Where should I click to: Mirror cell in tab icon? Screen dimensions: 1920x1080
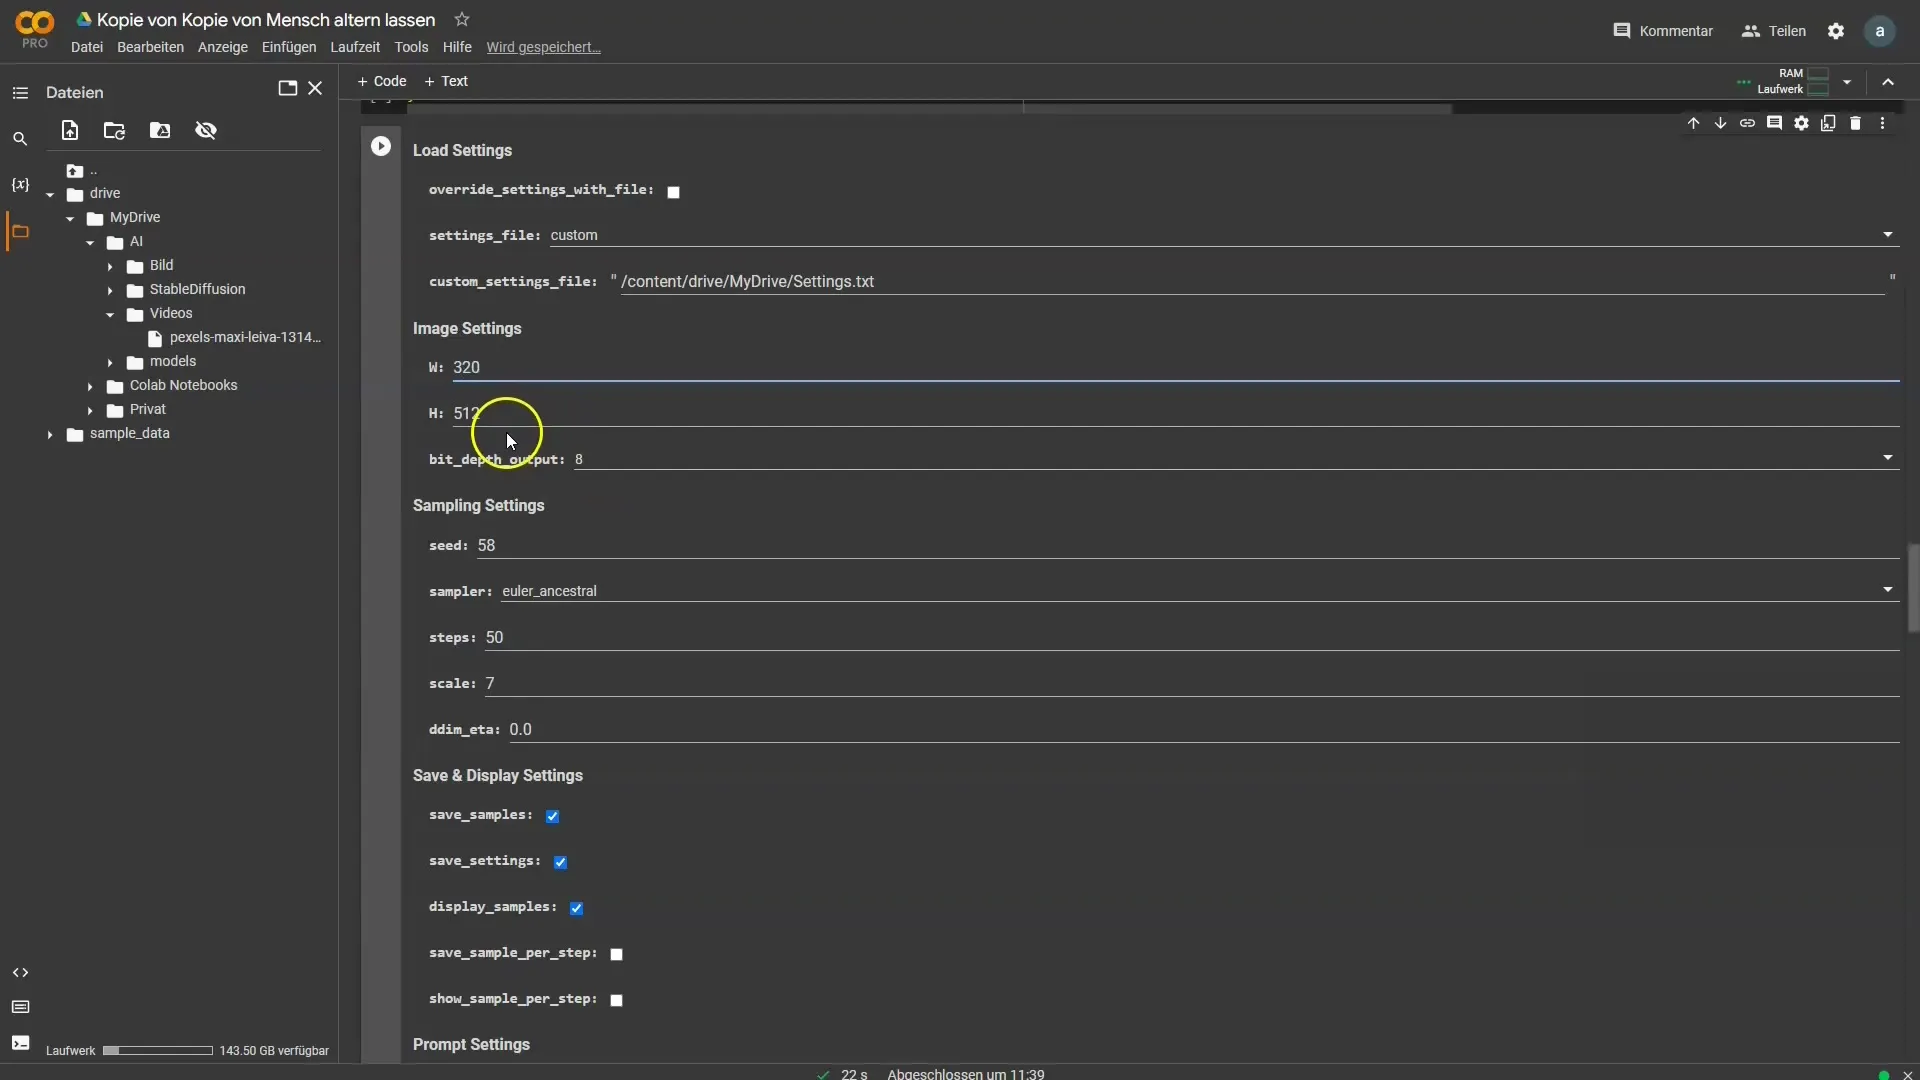click(x=1828, y=123)
